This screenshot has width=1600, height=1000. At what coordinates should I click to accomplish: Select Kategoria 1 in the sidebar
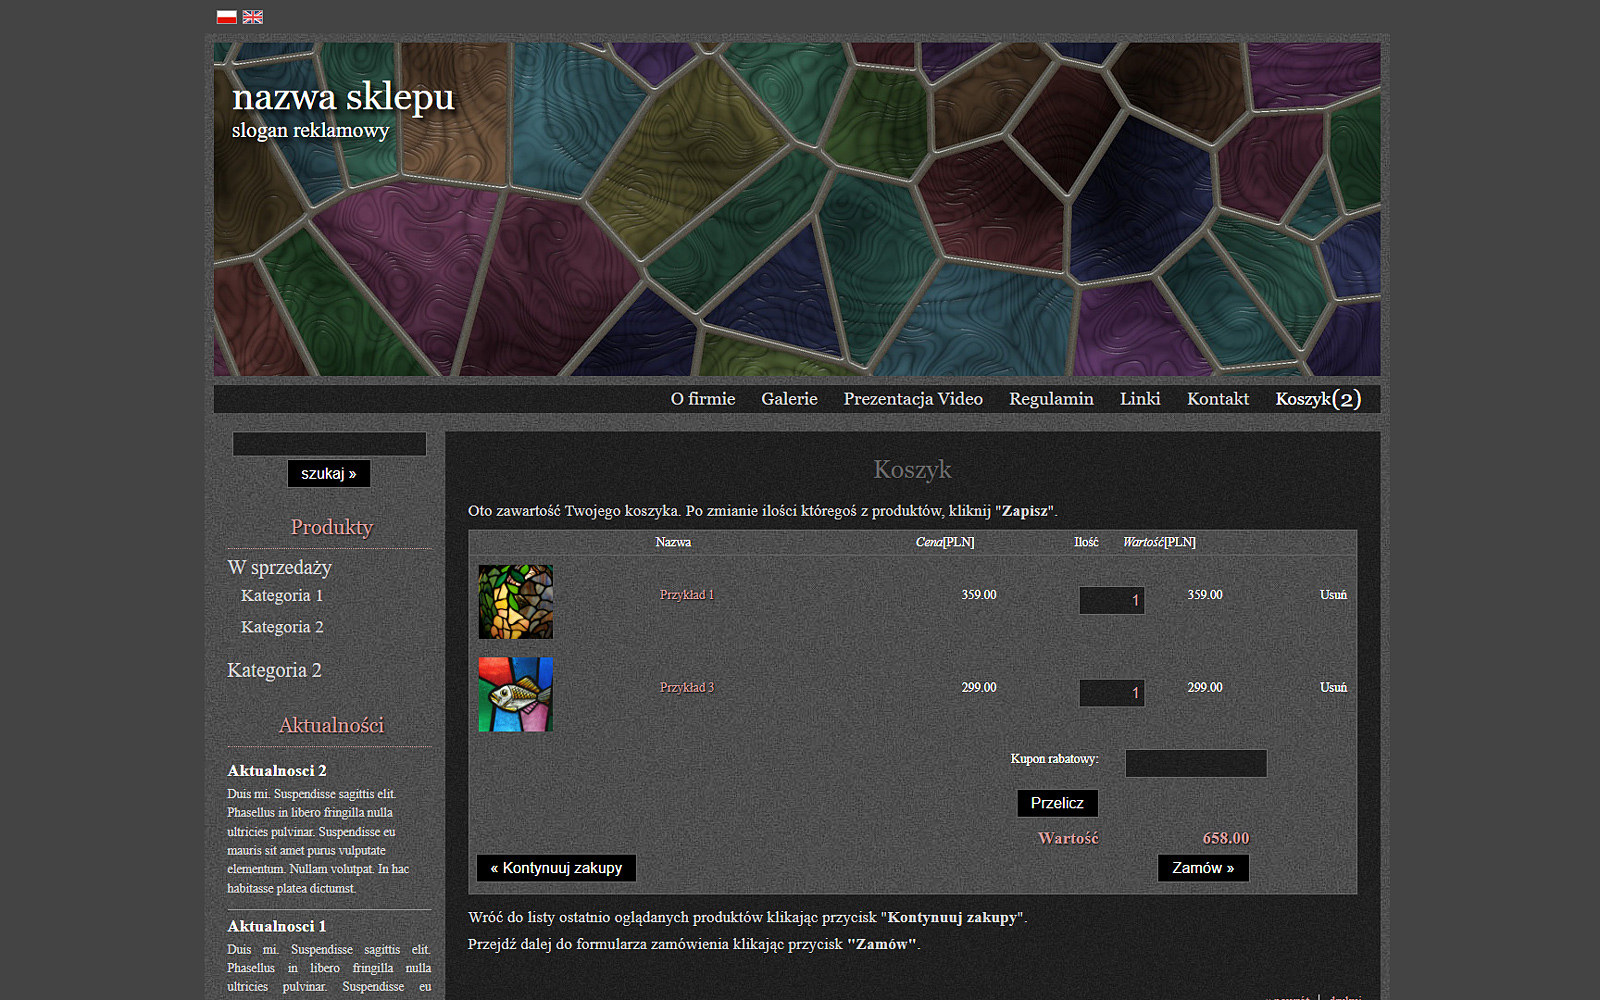(x=281, y=596)
